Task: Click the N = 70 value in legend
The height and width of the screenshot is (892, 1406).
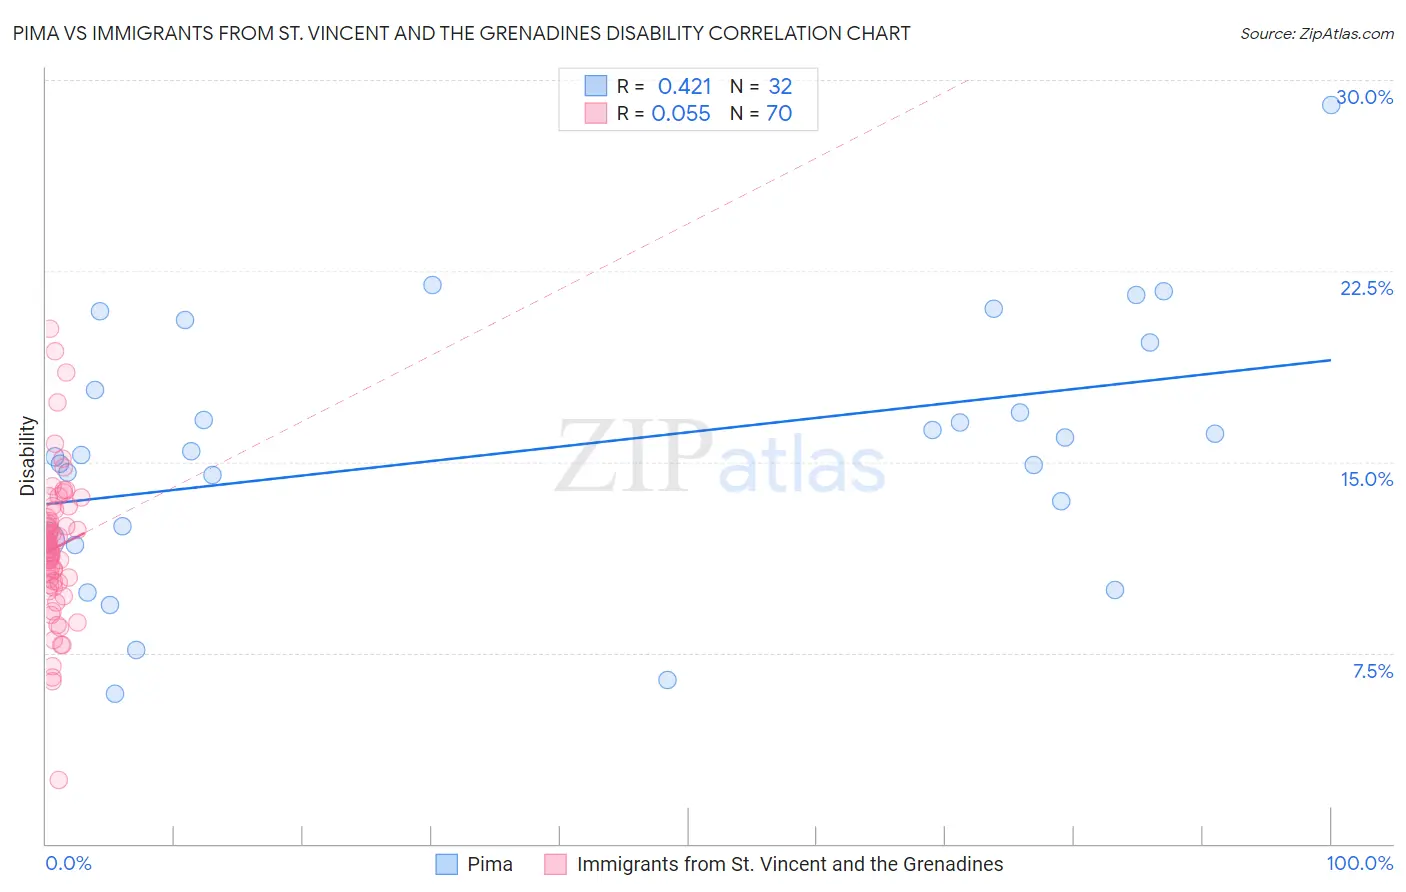Action: [761, 113]
